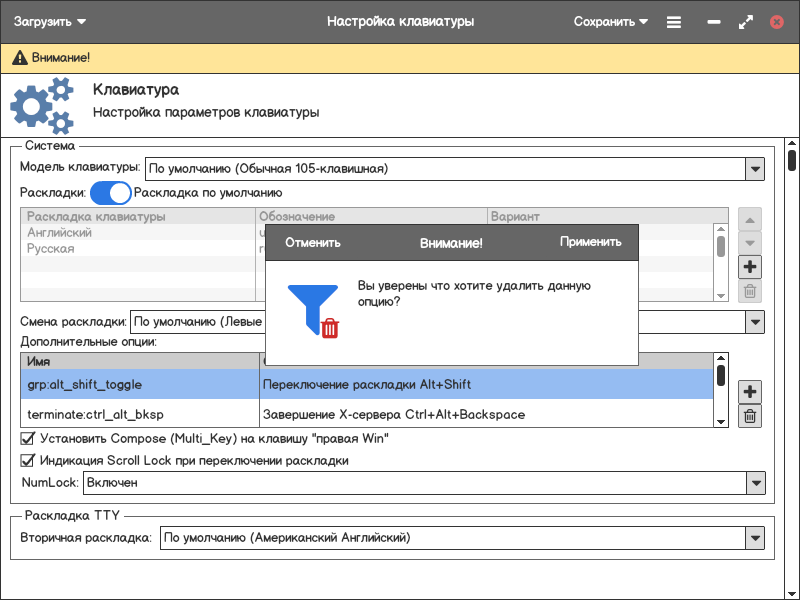Toggle the default layout switch
This screenshot has width=800, height=600.
coord(111,193)
